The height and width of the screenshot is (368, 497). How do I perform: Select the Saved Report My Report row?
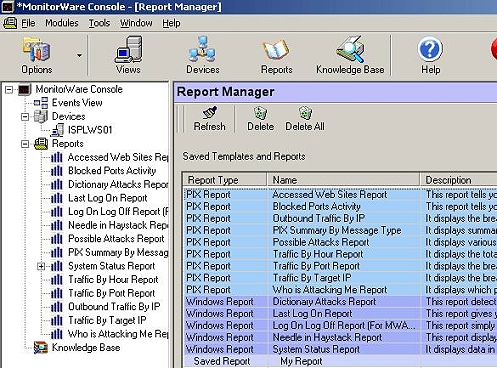339,361
